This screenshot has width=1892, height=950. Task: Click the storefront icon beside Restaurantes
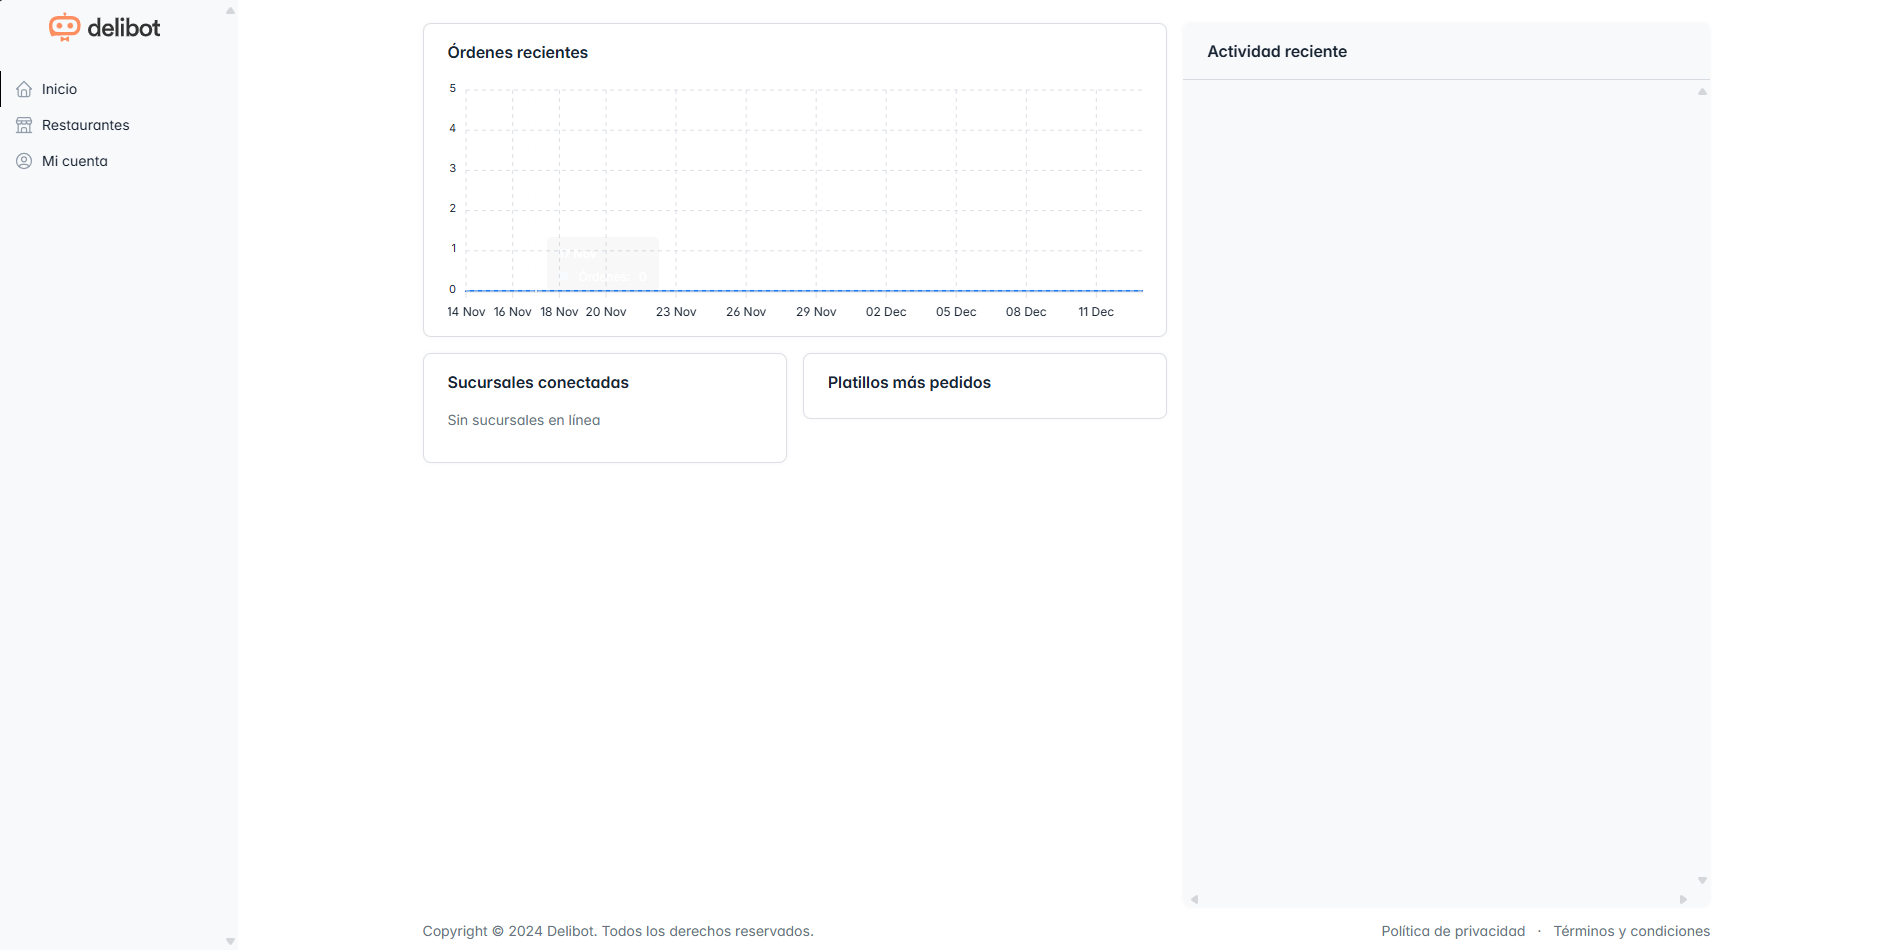[x=24, y=125]
